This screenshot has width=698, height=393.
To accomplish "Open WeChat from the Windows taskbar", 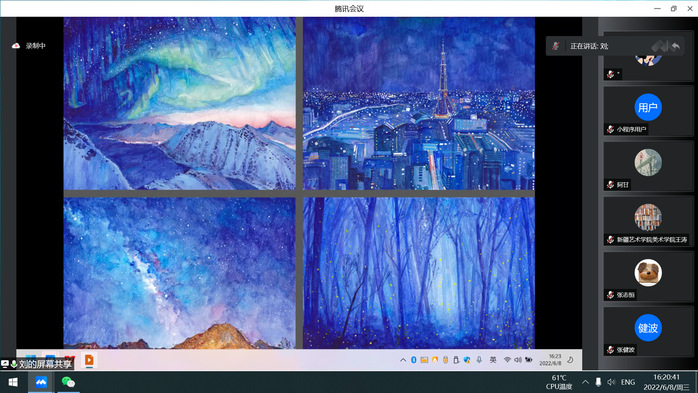I will 68,382.
